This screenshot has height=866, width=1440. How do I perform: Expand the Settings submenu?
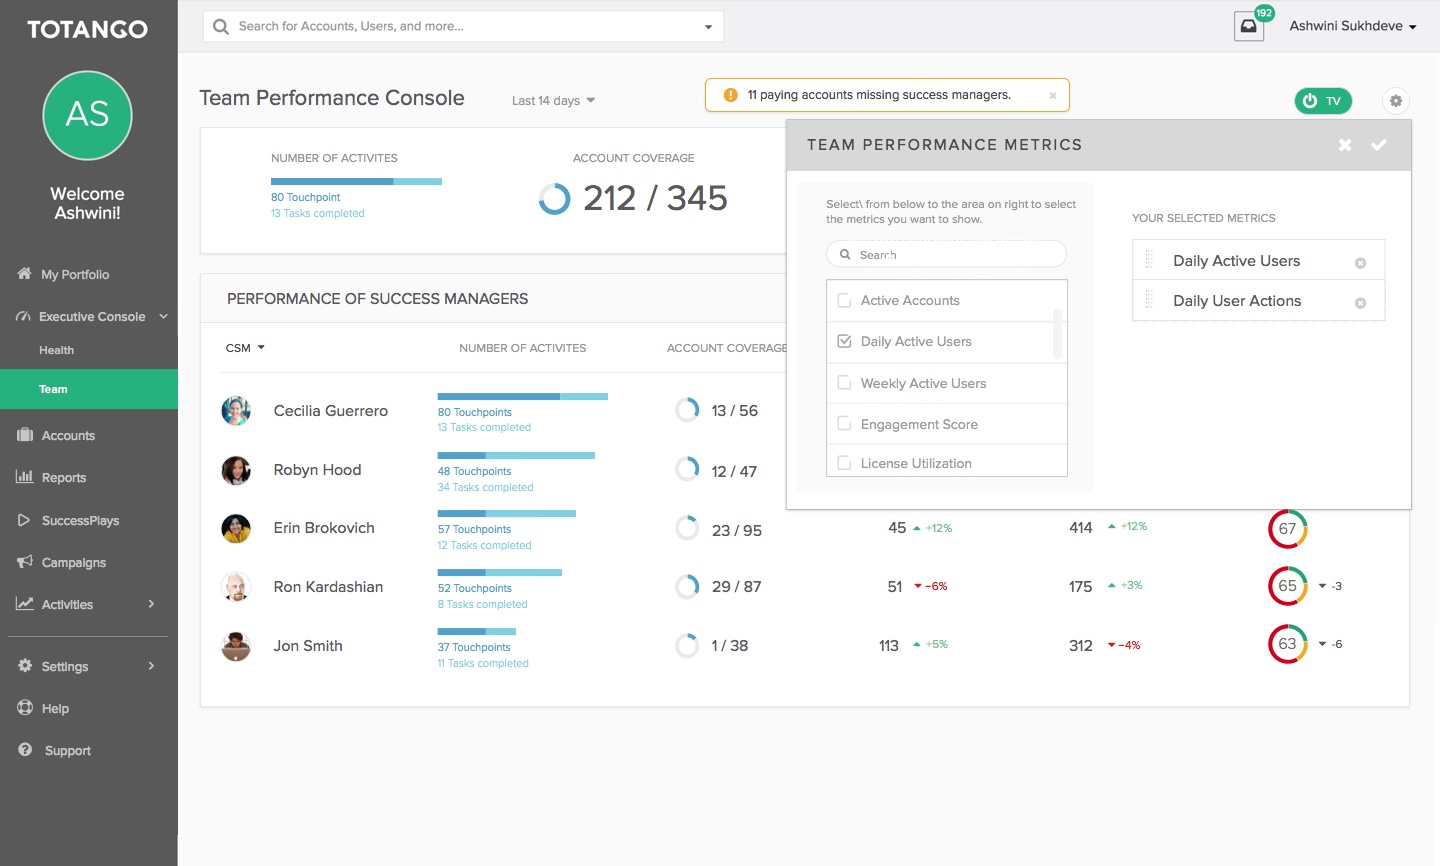(152, 666)
